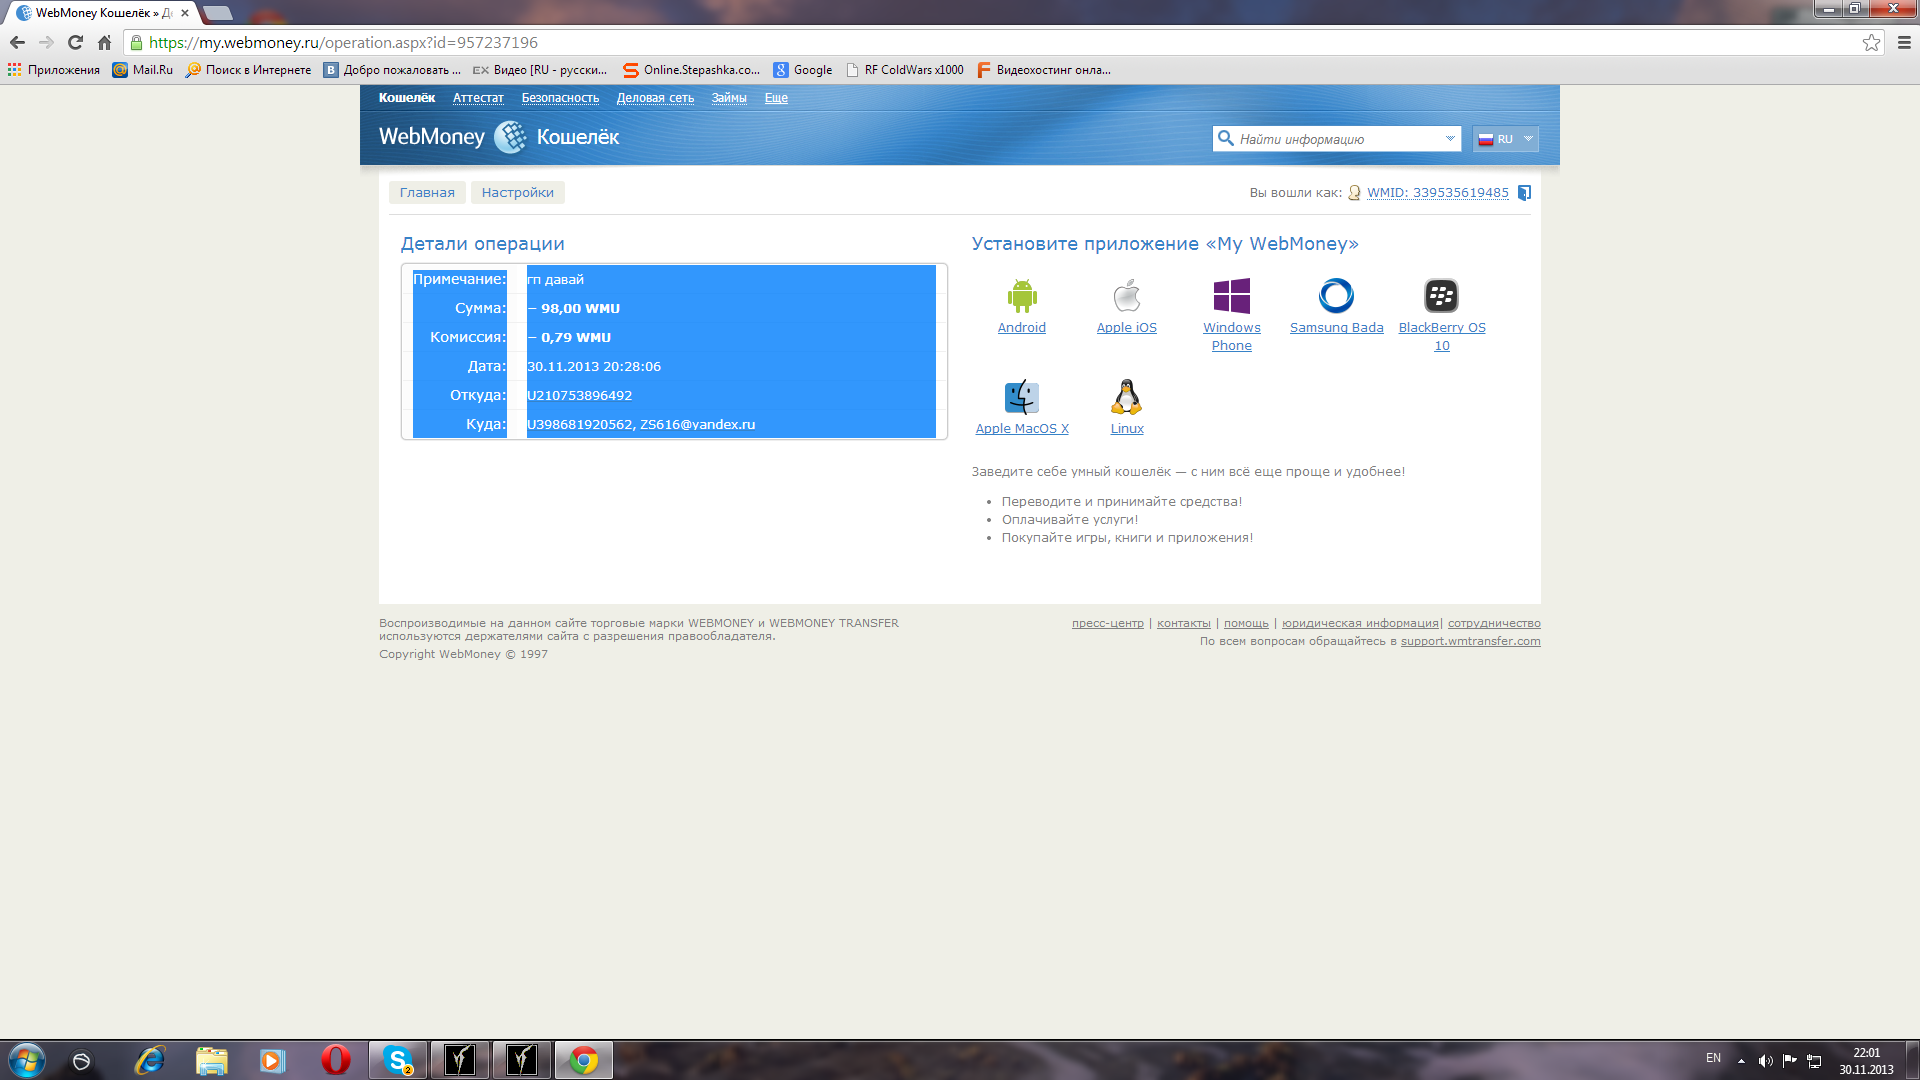This screenshot has width=1920, height=1080.
Task: Open the Деловая сеть menu item
Action: 655,98
